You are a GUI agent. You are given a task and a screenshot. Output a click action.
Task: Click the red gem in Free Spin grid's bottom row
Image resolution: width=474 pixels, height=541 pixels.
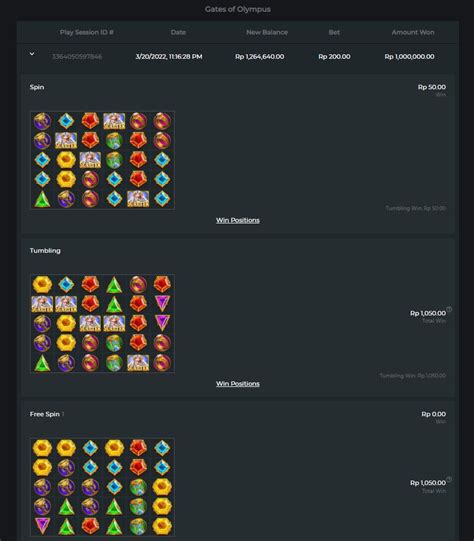(x=90, y=525)
